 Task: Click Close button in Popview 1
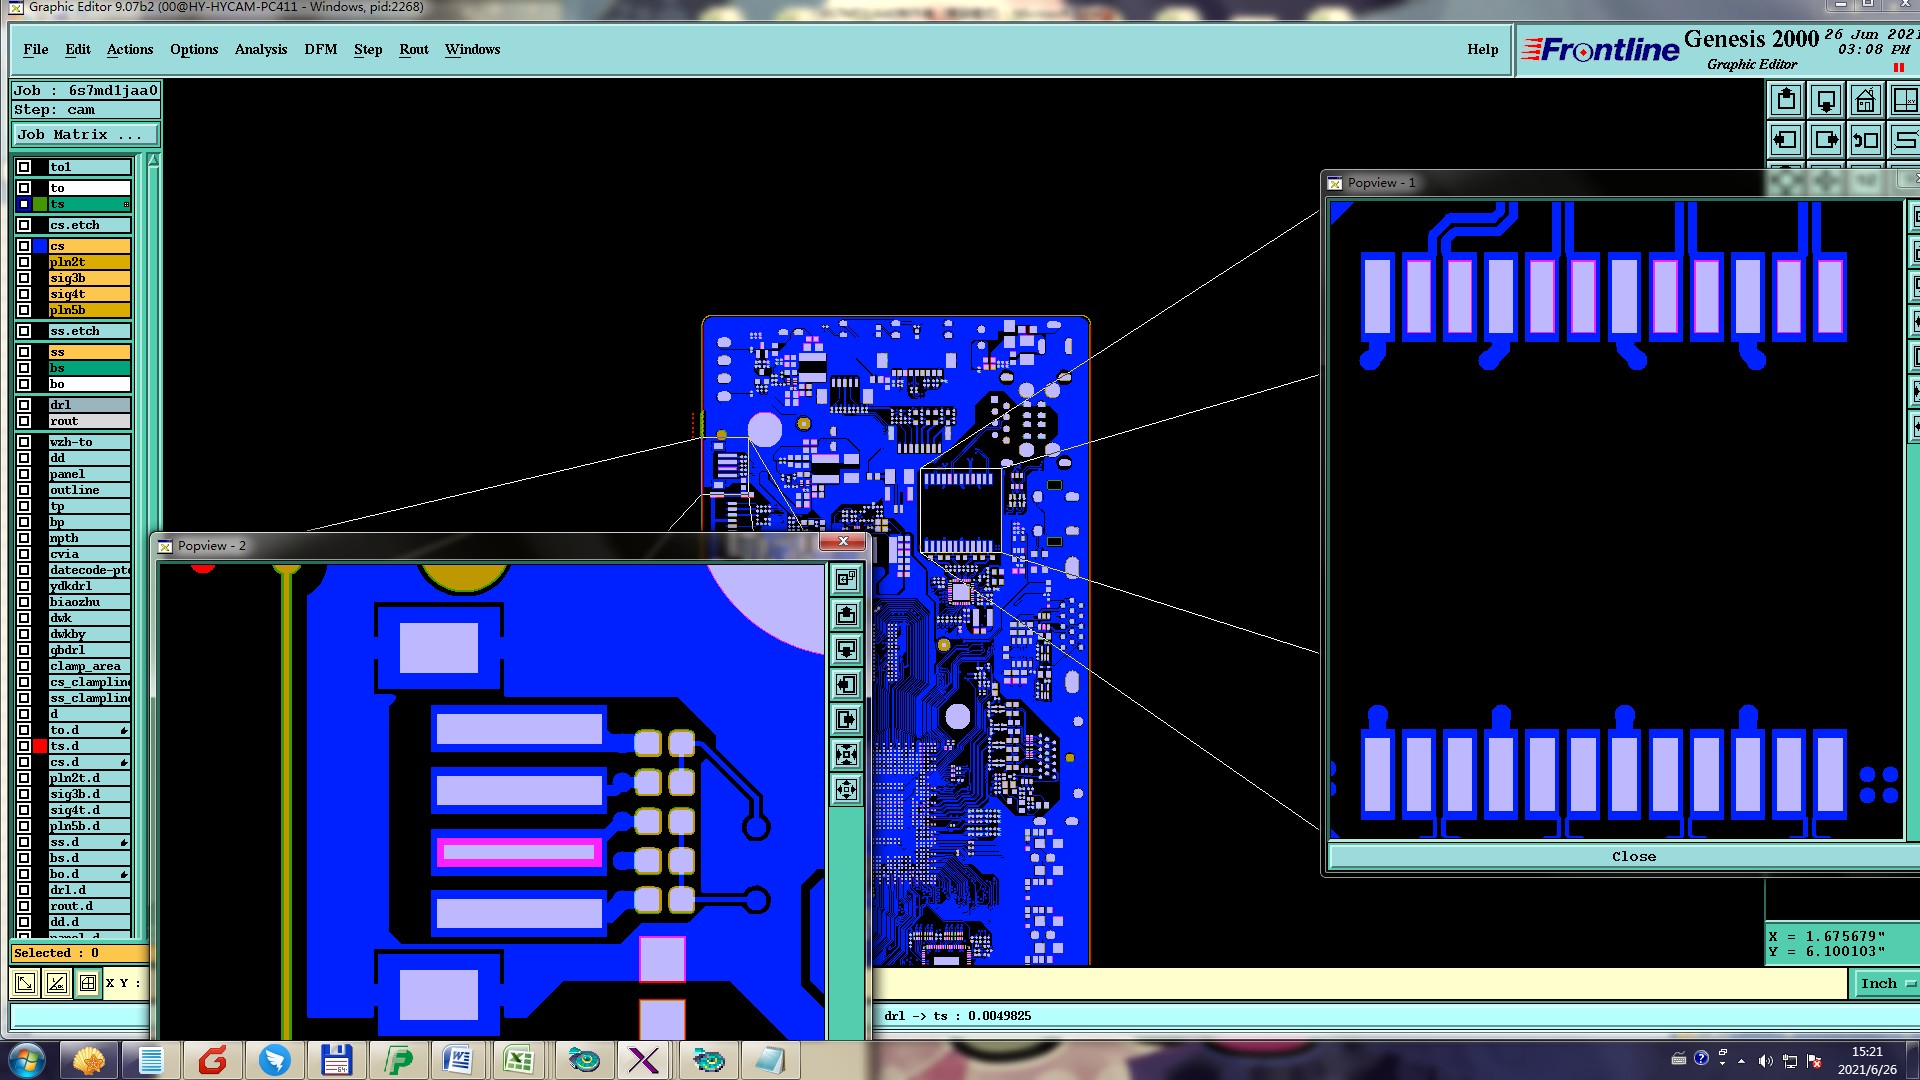pos(1633,857)
